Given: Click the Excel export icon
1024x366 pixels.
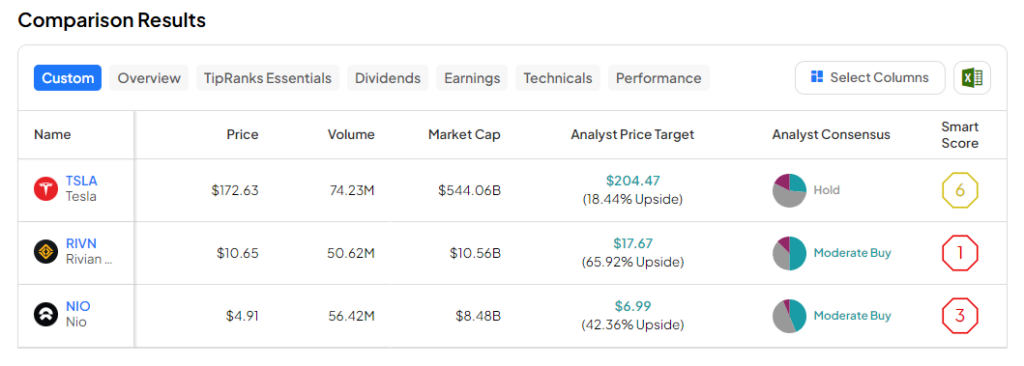Looking at the screenshot, I should tap(972, 78).
